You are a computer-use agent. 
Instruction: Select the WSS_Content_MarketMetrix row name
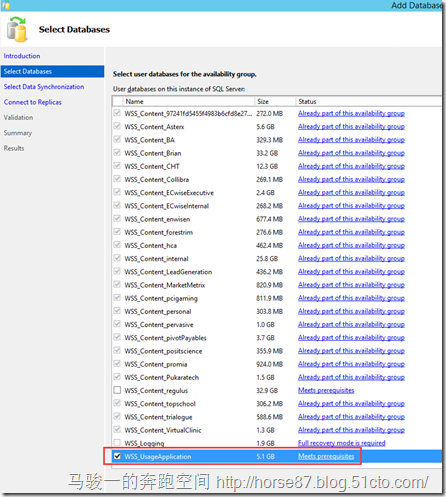(165, 285)
